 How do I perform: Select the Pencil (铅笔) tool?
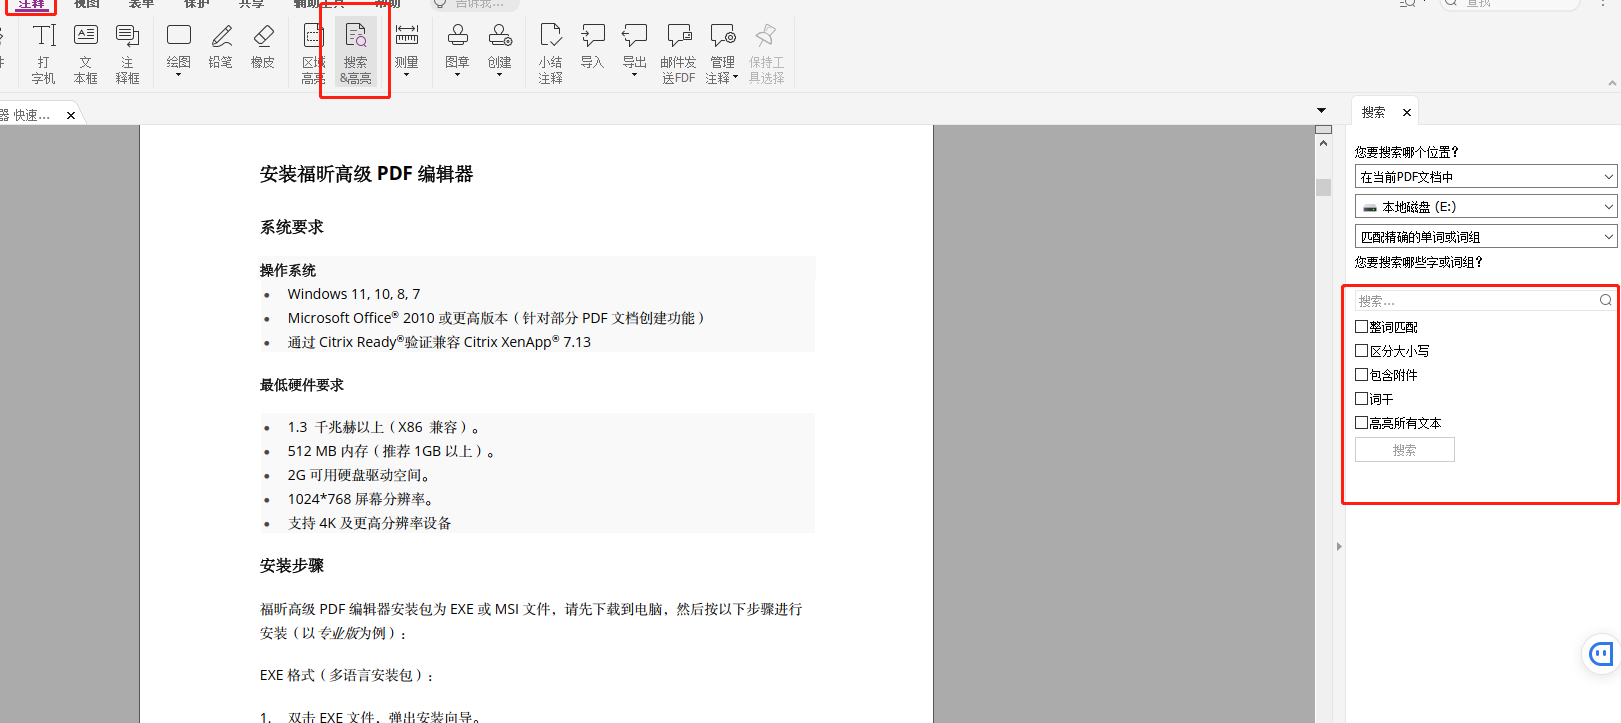click(221, 45)
